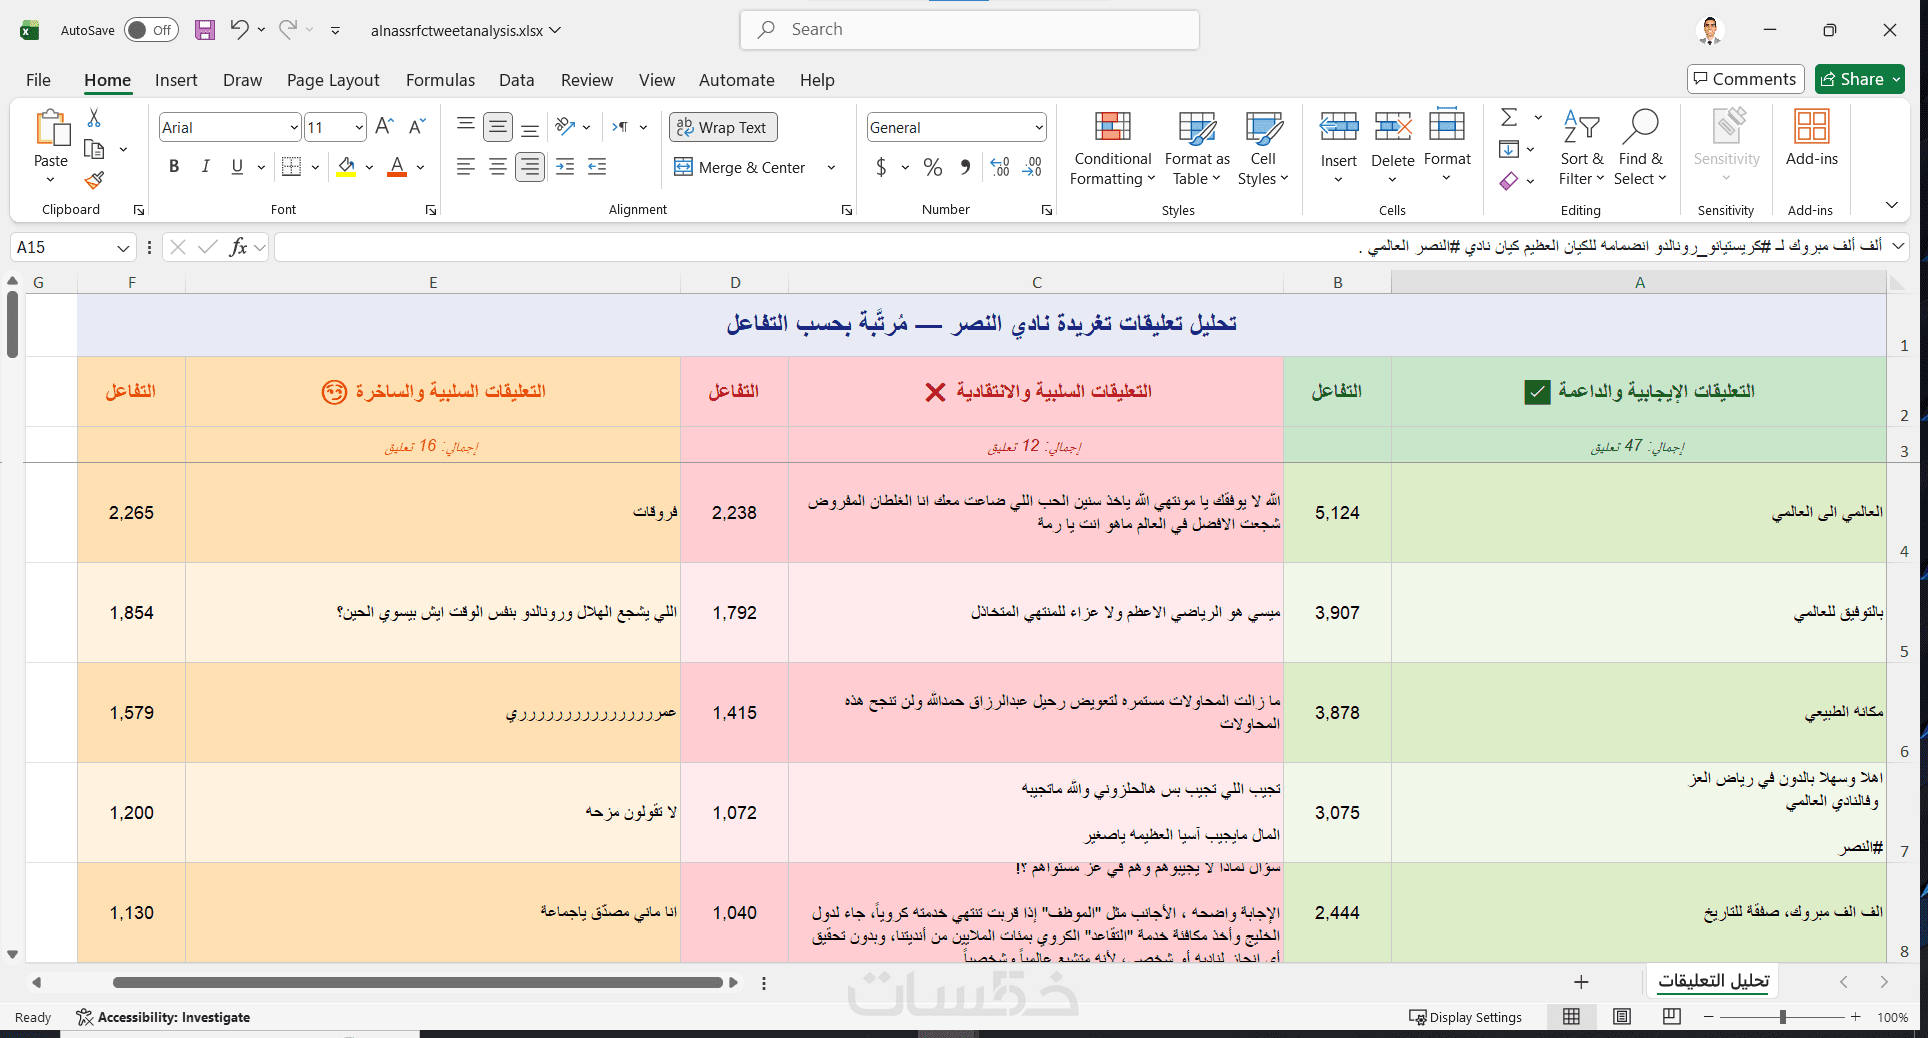Switch to Page Break Preview view
Screen dimensions: 1928x1038
coord(1672,1017)
